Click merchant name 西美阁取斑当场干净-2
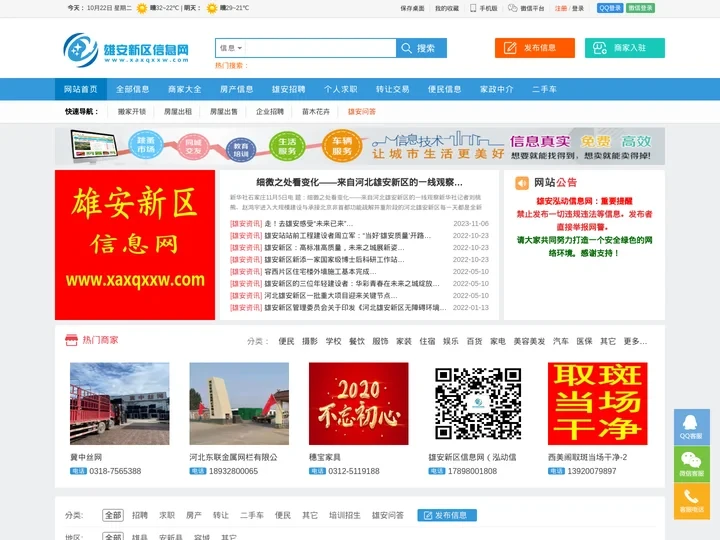This screenshot has height=540, width=720. [587, 457]
